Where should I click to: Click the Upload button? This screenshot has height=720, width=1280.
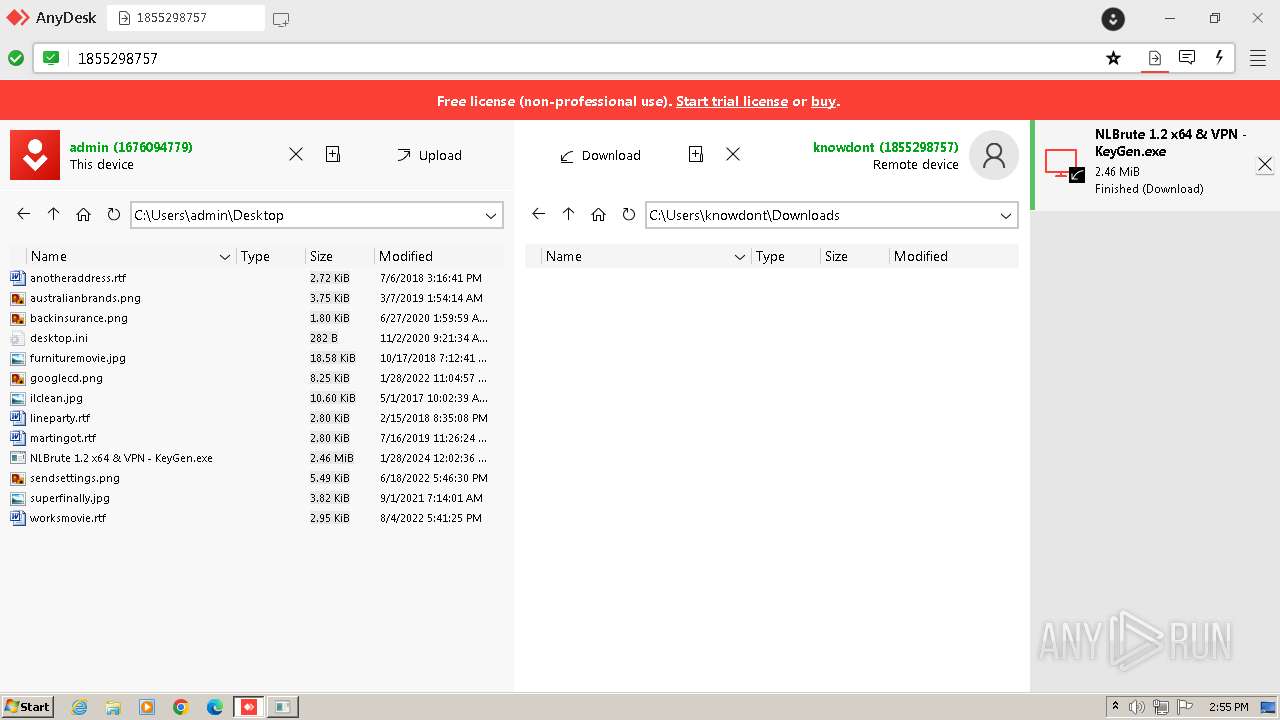coord(429,155)
